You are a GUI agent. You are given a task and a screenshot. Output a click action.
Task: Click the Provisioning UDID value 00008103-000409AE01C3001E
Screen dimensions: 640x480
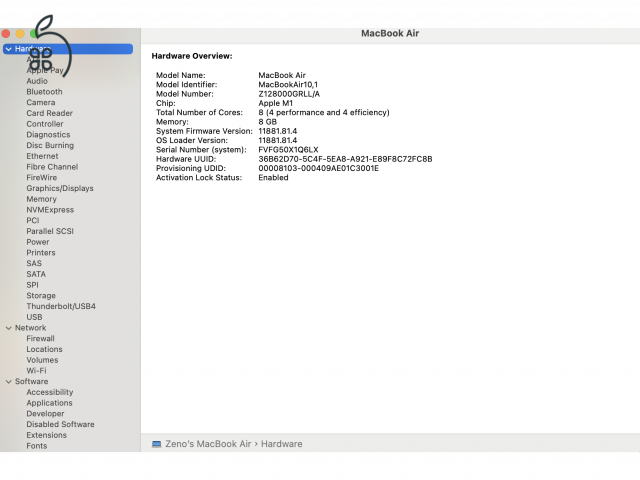coord(318,169)
